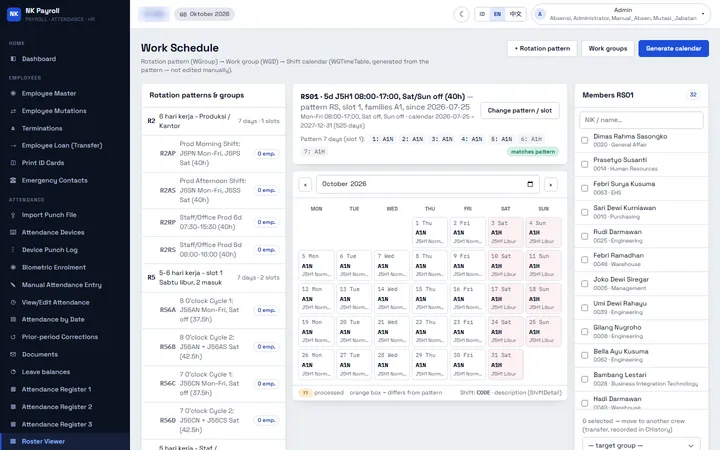This screenshot has width=720, height=450.
Task: Click the Terminations sidebar icon
Action: click(13, 128)
